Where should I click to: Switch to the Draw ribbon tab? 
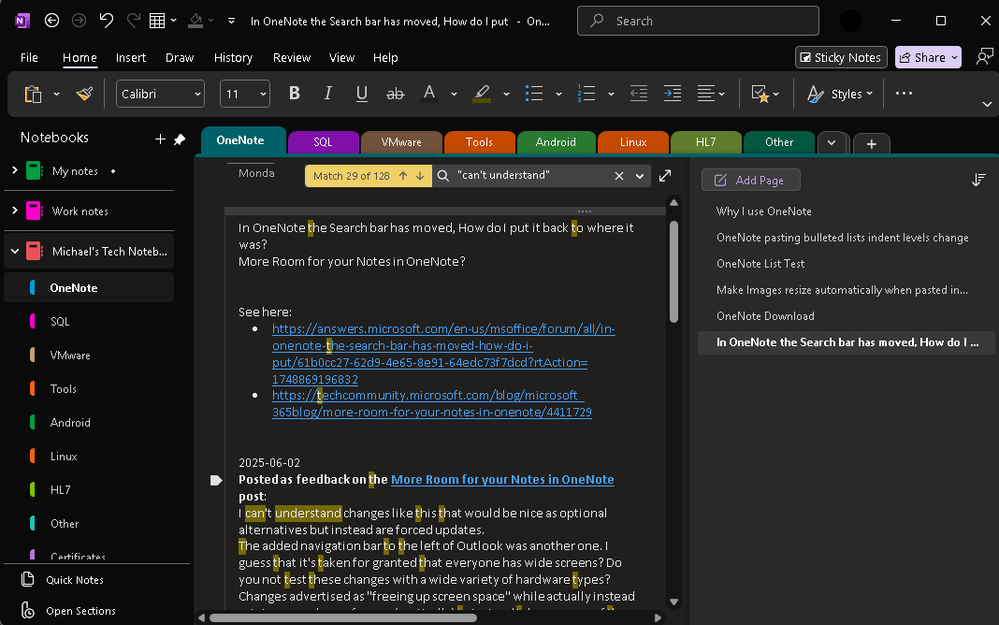point(180,57)
